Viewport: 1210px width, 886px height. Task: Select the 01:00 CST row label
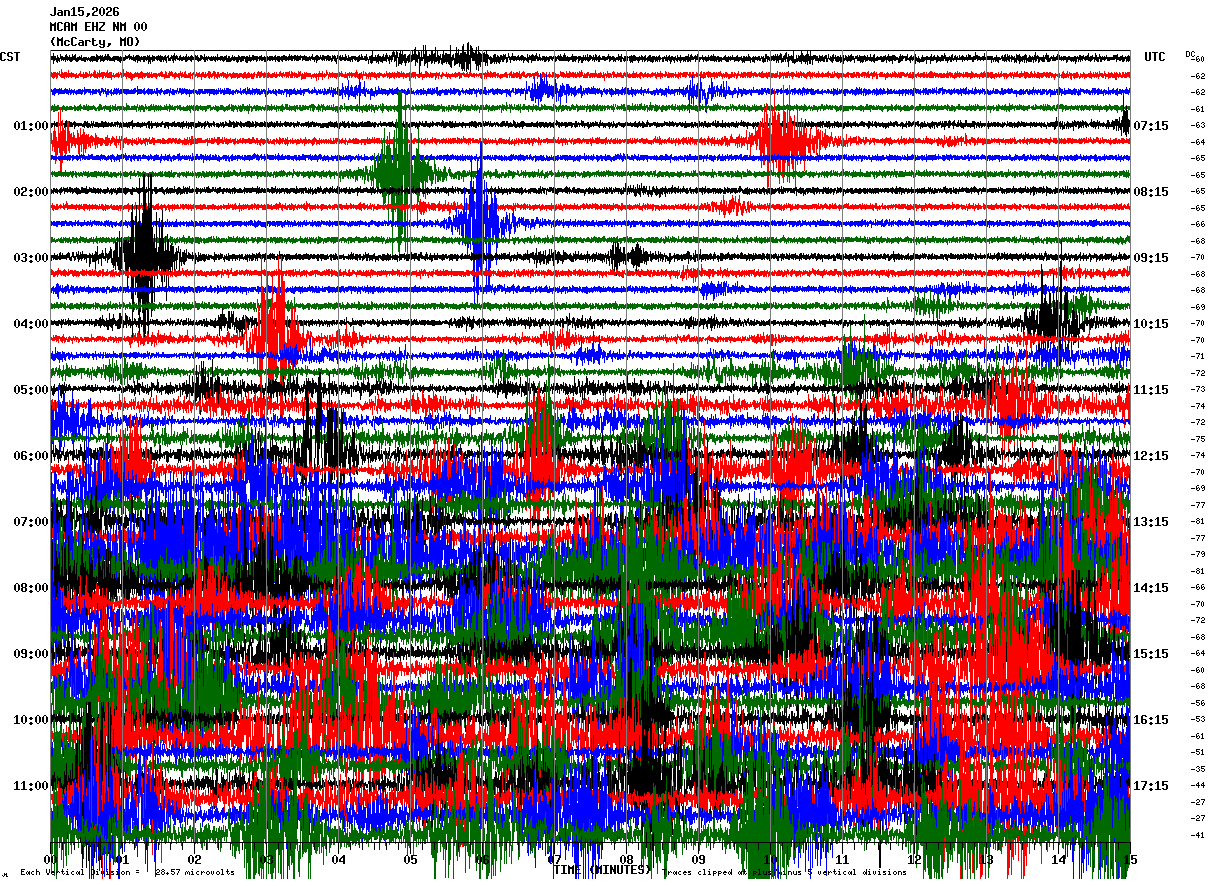tap(31, 126)
